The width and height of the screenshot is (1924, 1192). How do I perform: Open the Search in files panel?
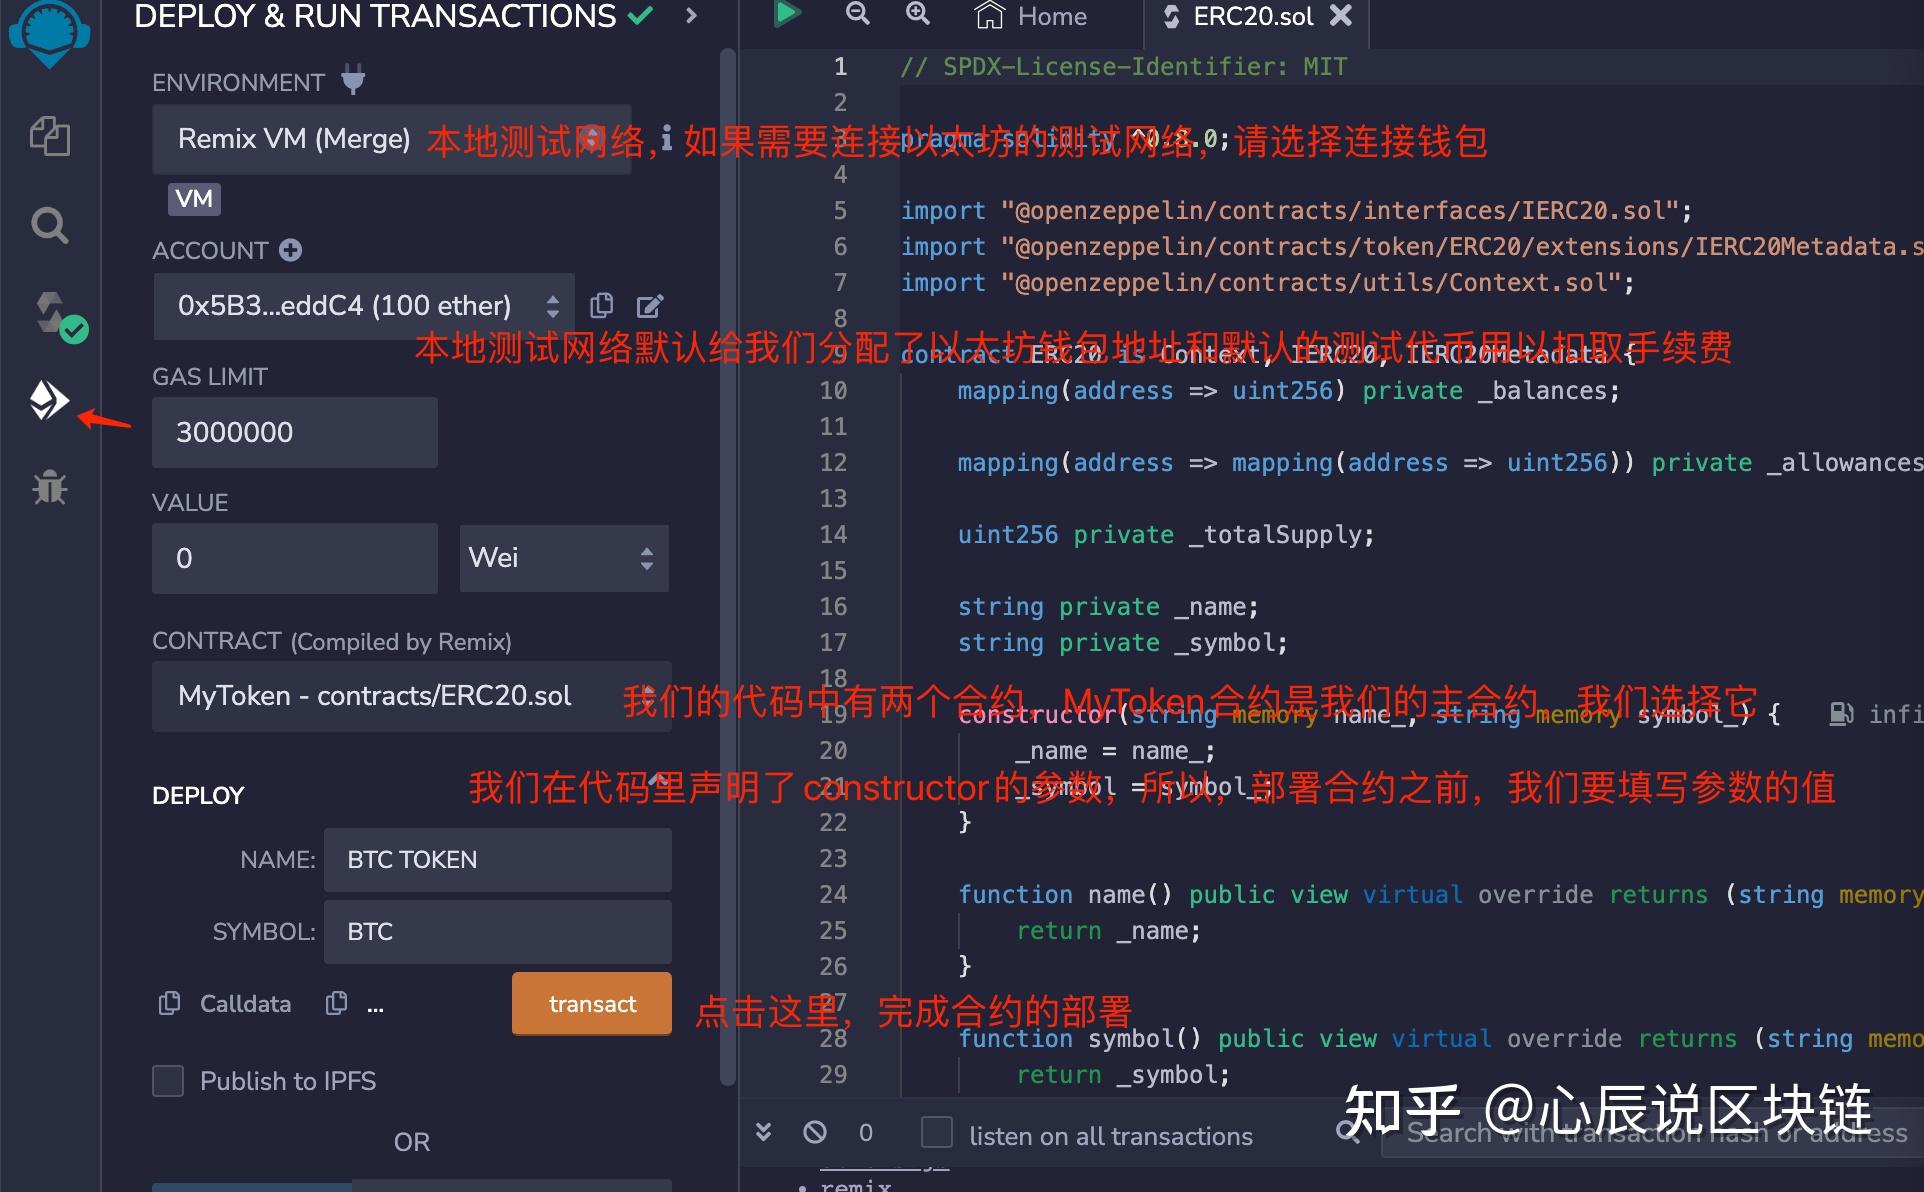click(x=49, y=225)
